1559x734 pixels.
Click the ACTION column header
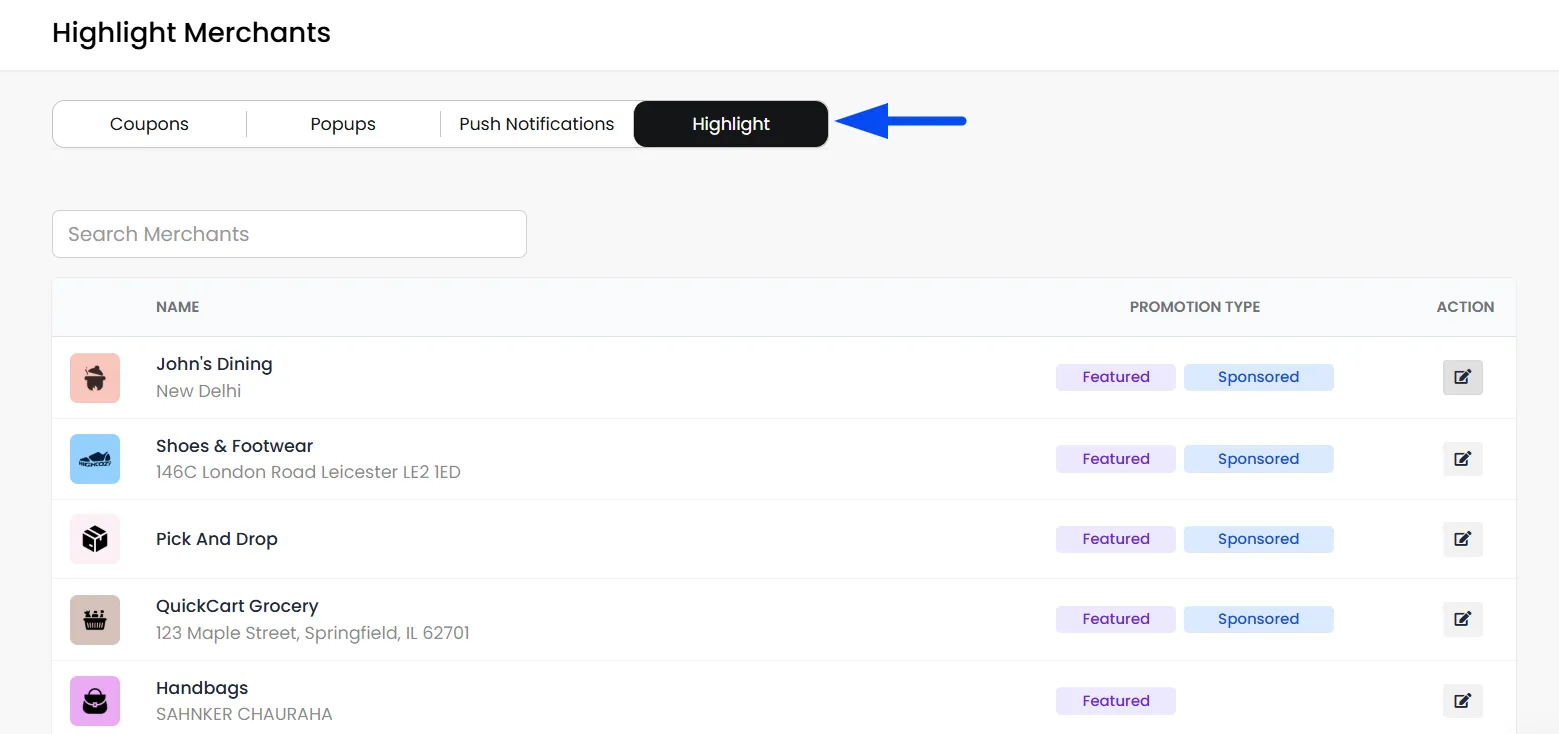1466,307
